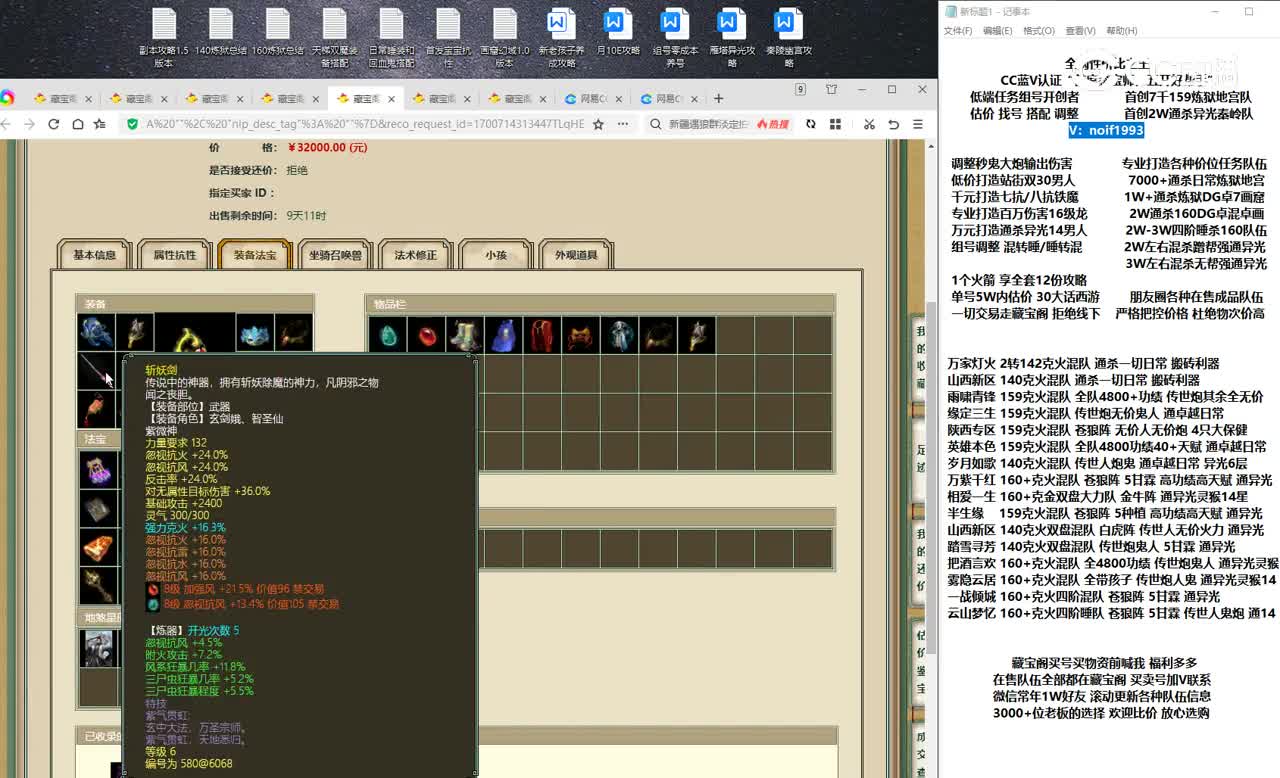Viewport: 1280px width, 778px height.
Task: Open the 新老孩子养成攻略 document
Action: coord(562,38)
